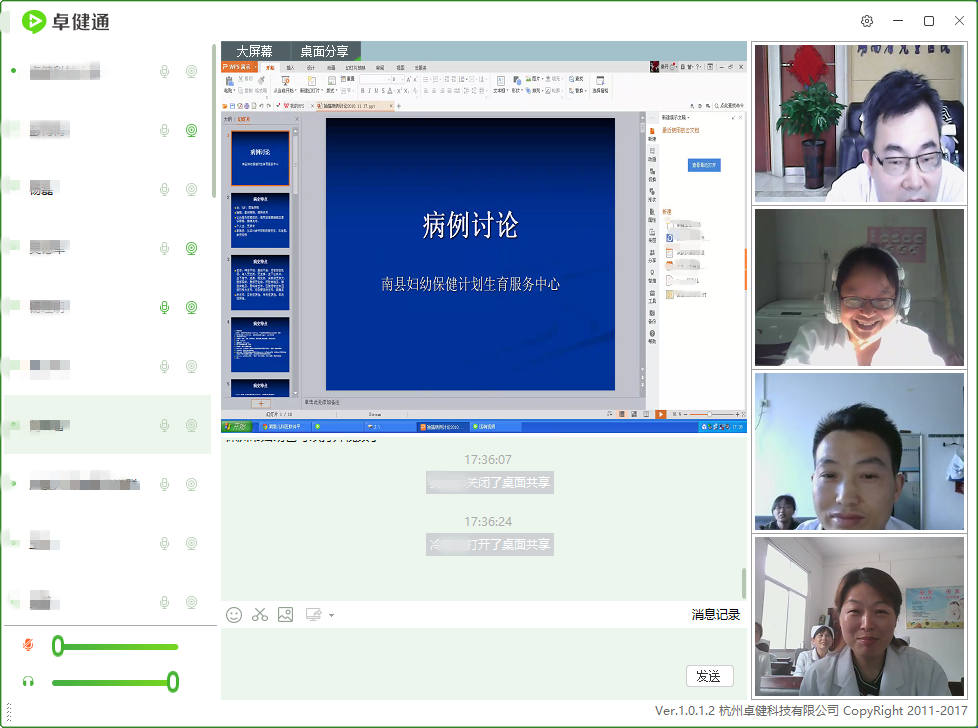The image size is (978, 728).
Task: Click the red muted microphone icon
Action: tap(28, 645)
